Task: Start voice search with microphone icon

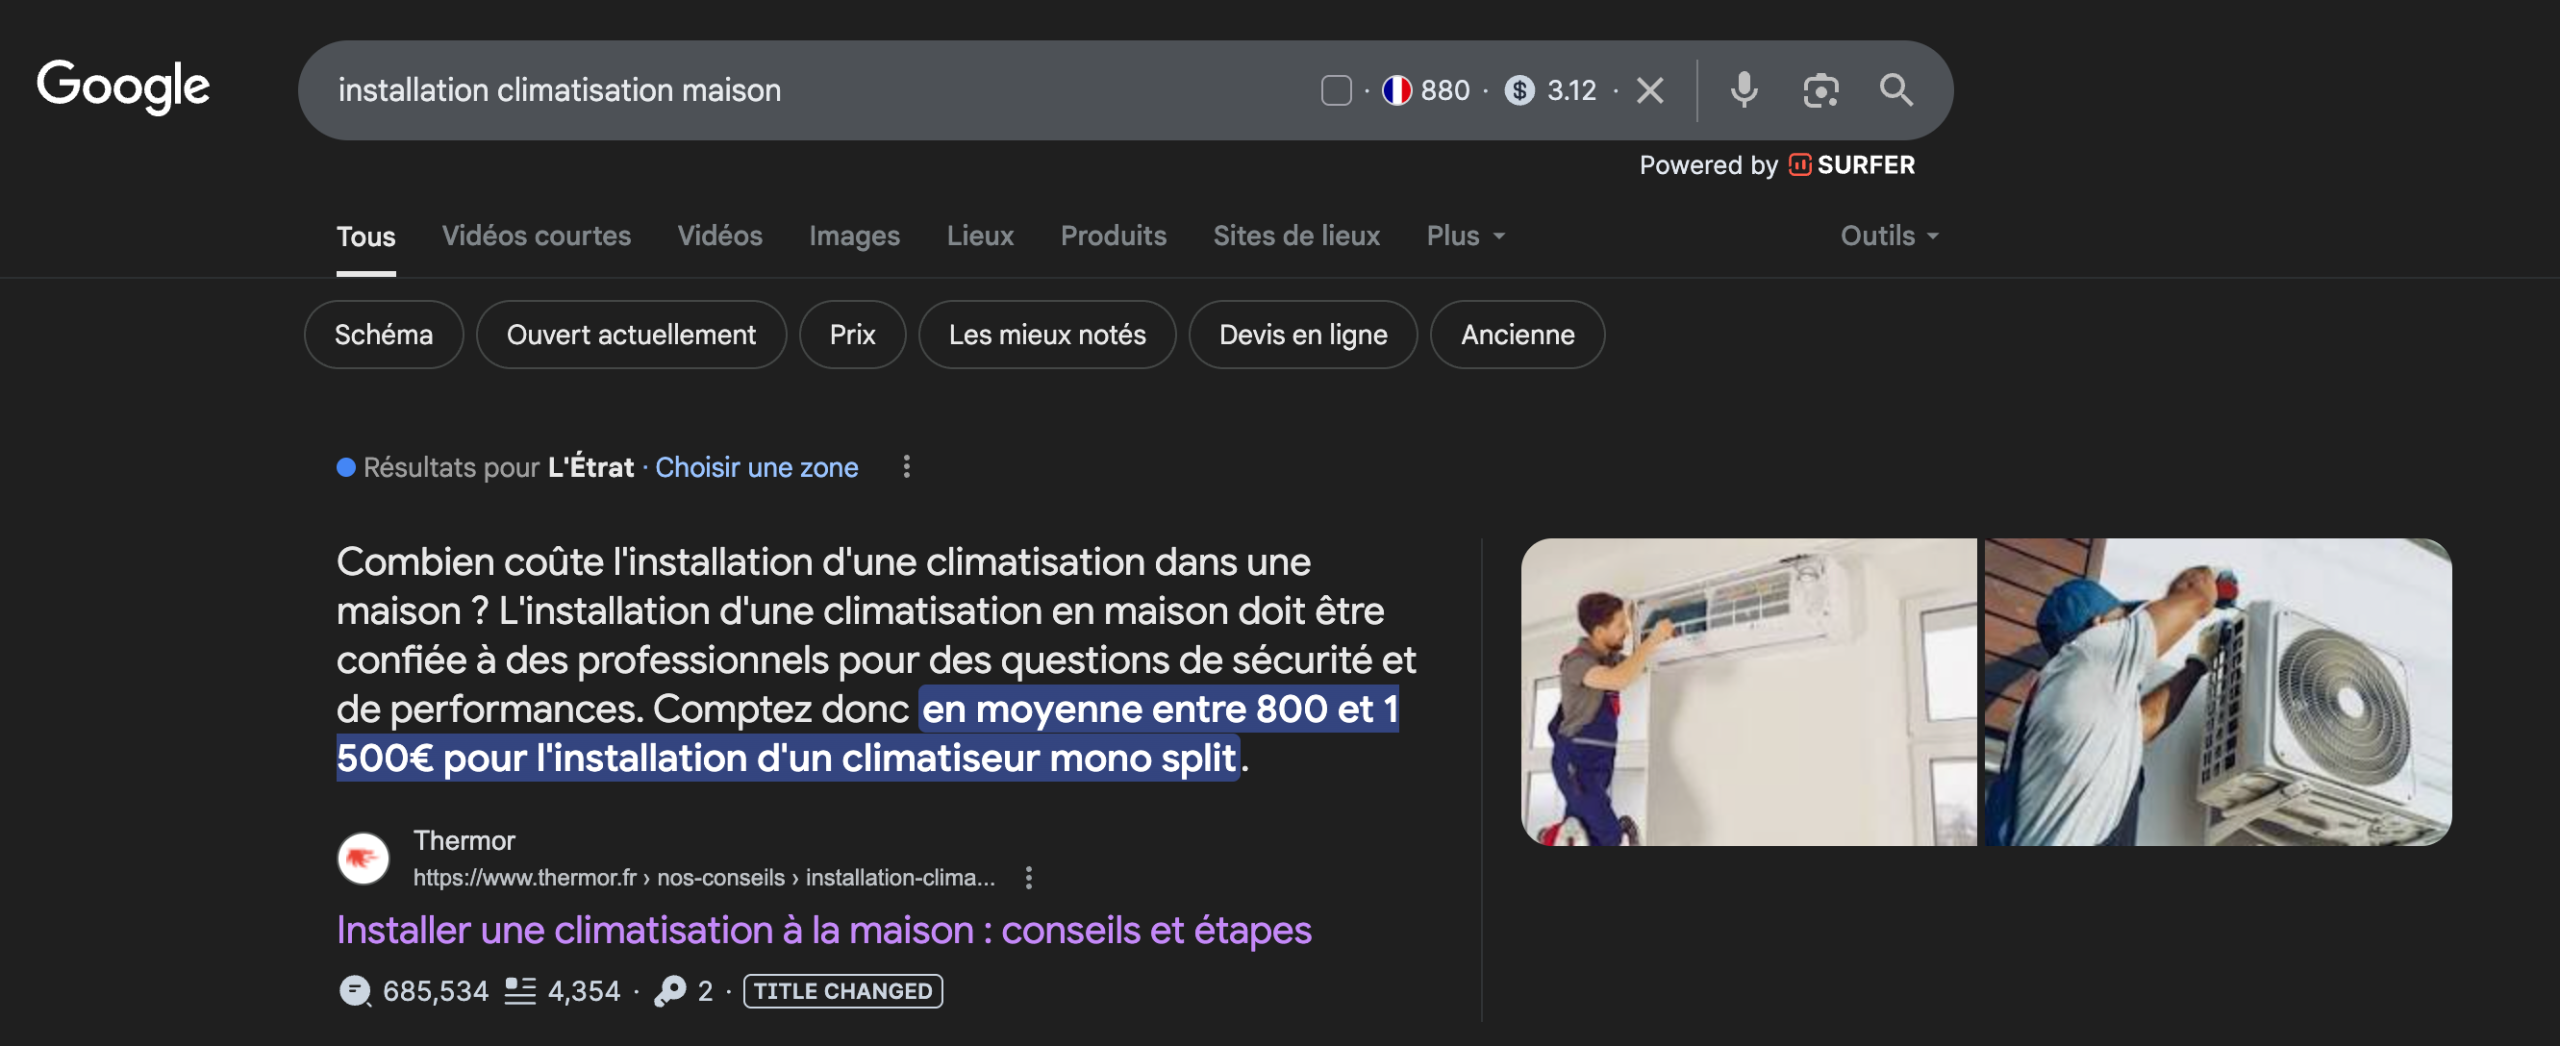Action: [1744, 90]
